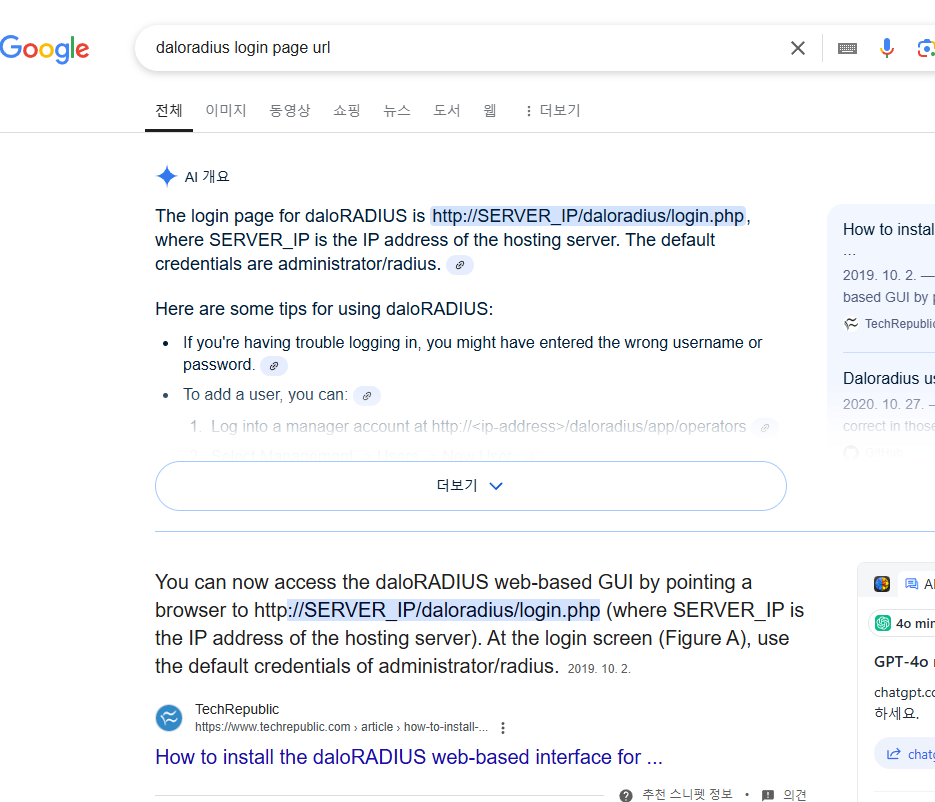Click the TechRepublic favicon in the search result
Image resolution: width=935 pixels, height=802 pixels.
[169, 718]
